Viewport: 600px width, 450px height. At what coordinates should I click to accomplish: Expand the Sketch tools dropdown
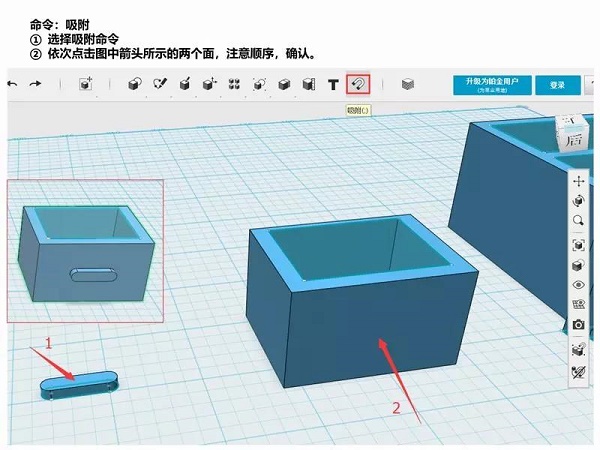point(160,85)
